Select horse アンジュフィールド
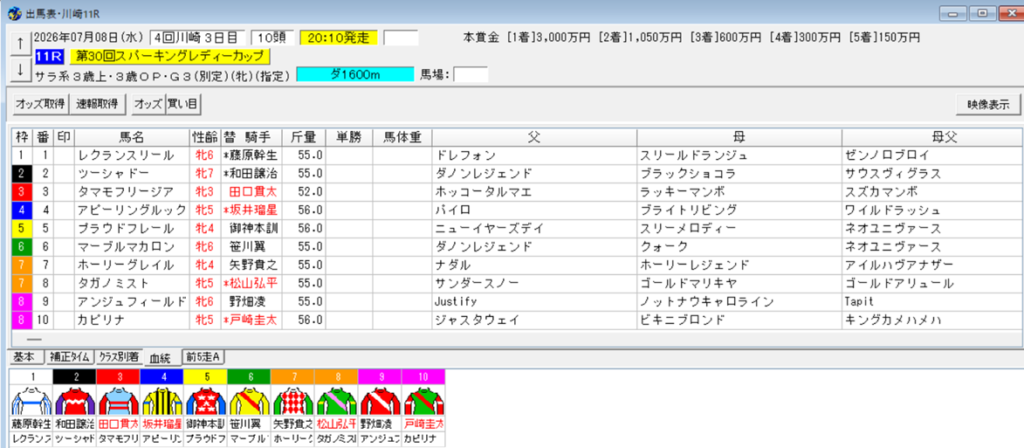The width and height of the screenshot is (1024, 448). [131, 302]
